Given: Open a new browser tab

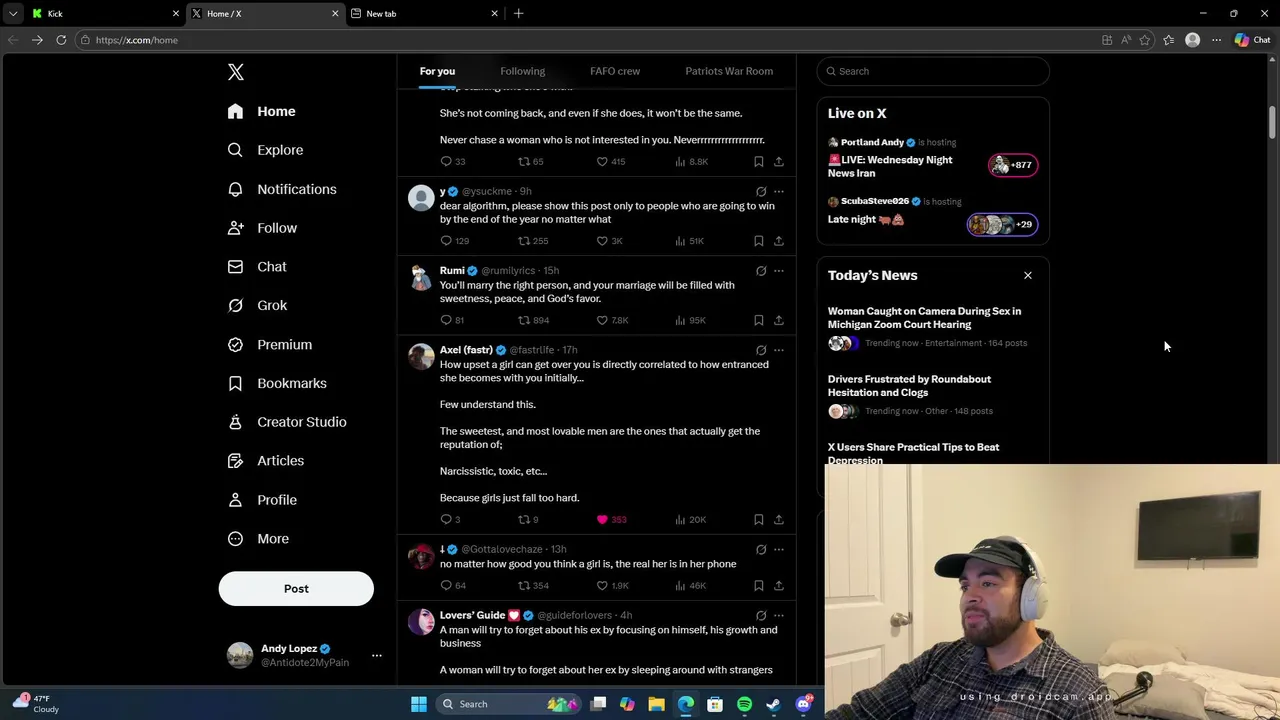Looking at the screenshot, I should coord(518,13).
